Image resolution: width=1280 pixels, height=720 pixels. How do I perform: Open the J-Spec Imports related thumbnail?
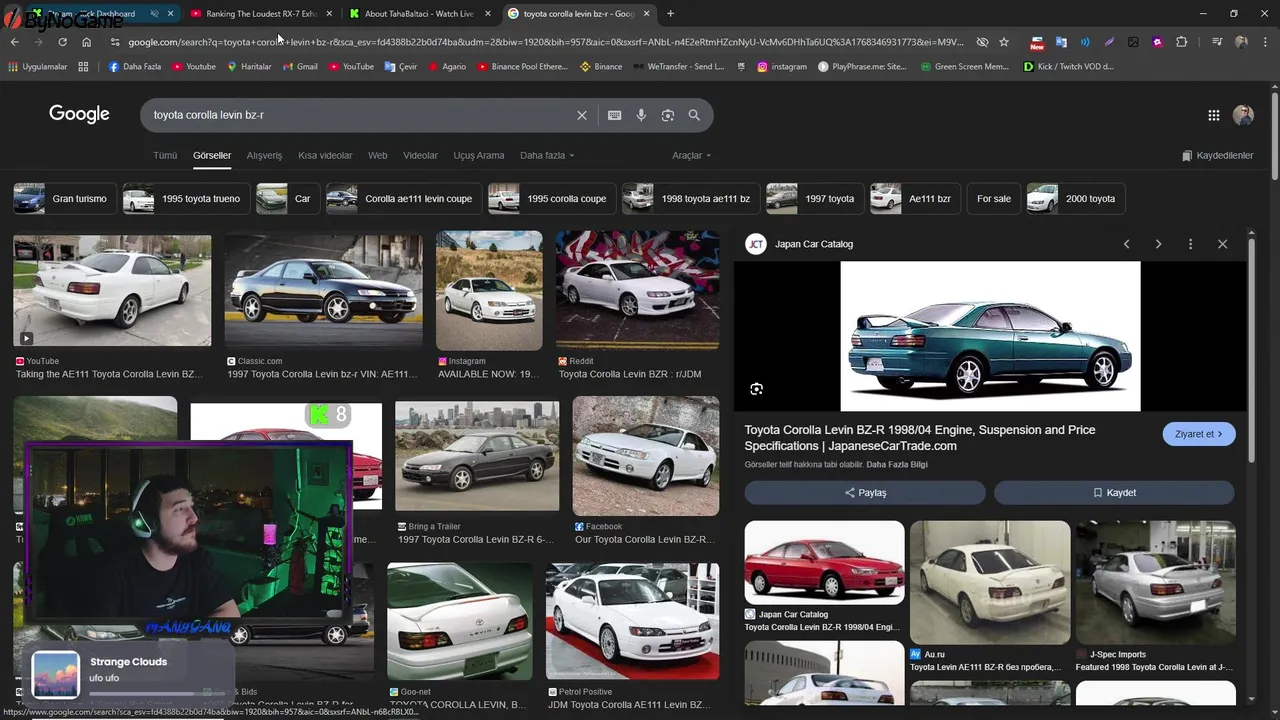pos(1155,582)
